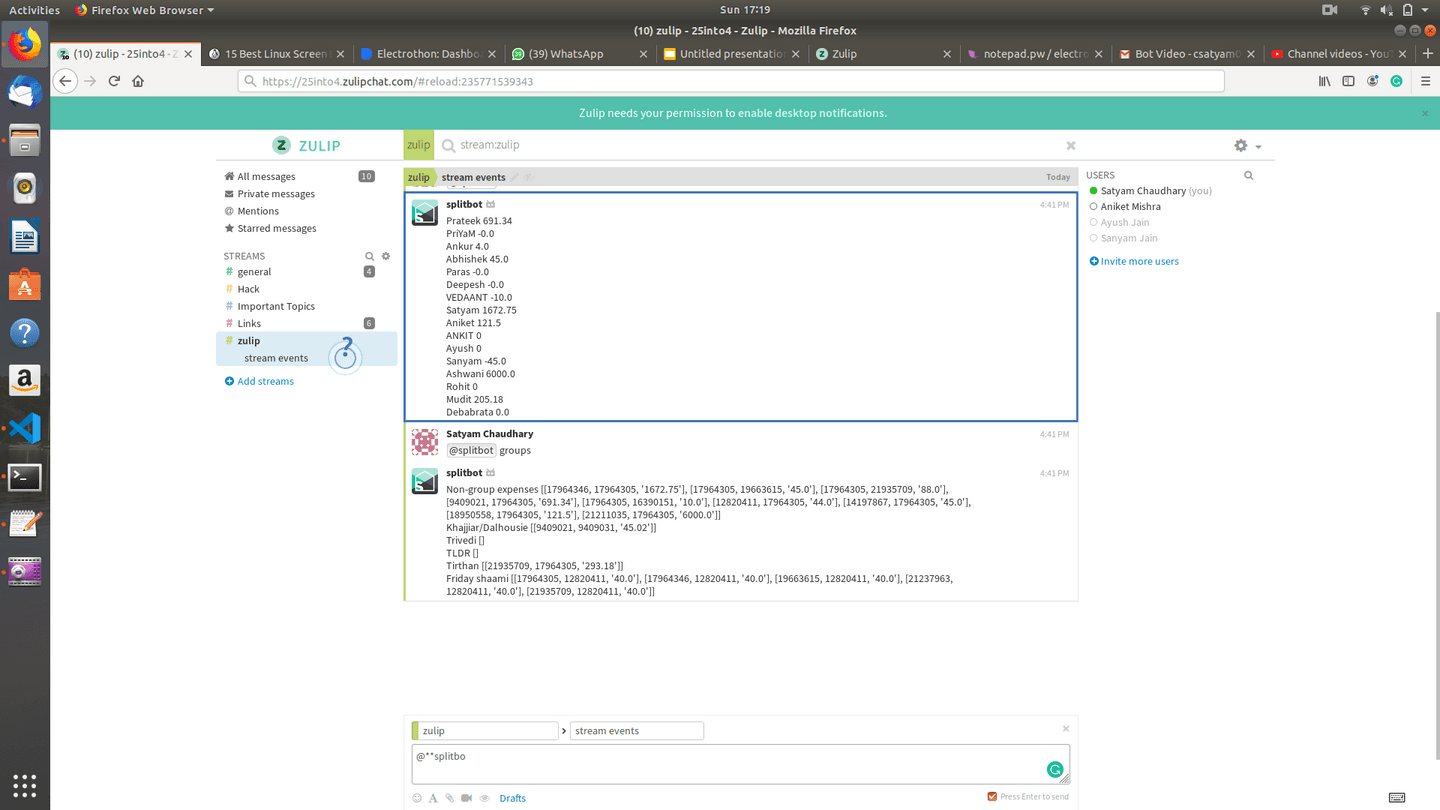Viewport: 1440px width, 810px height.
Task: Focus the message text area with @**splitbo
Action: click(740, 764)
